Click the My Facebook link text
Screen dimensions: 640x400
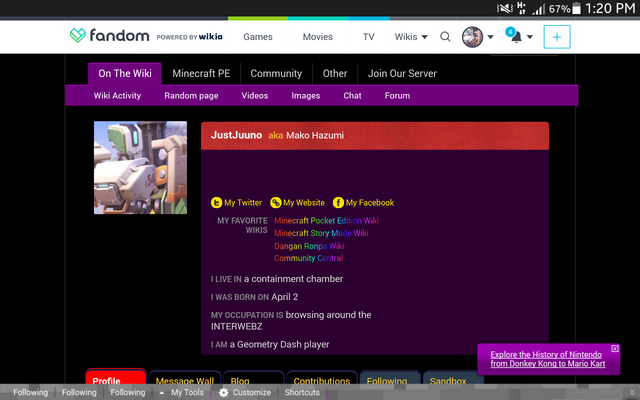370,202
